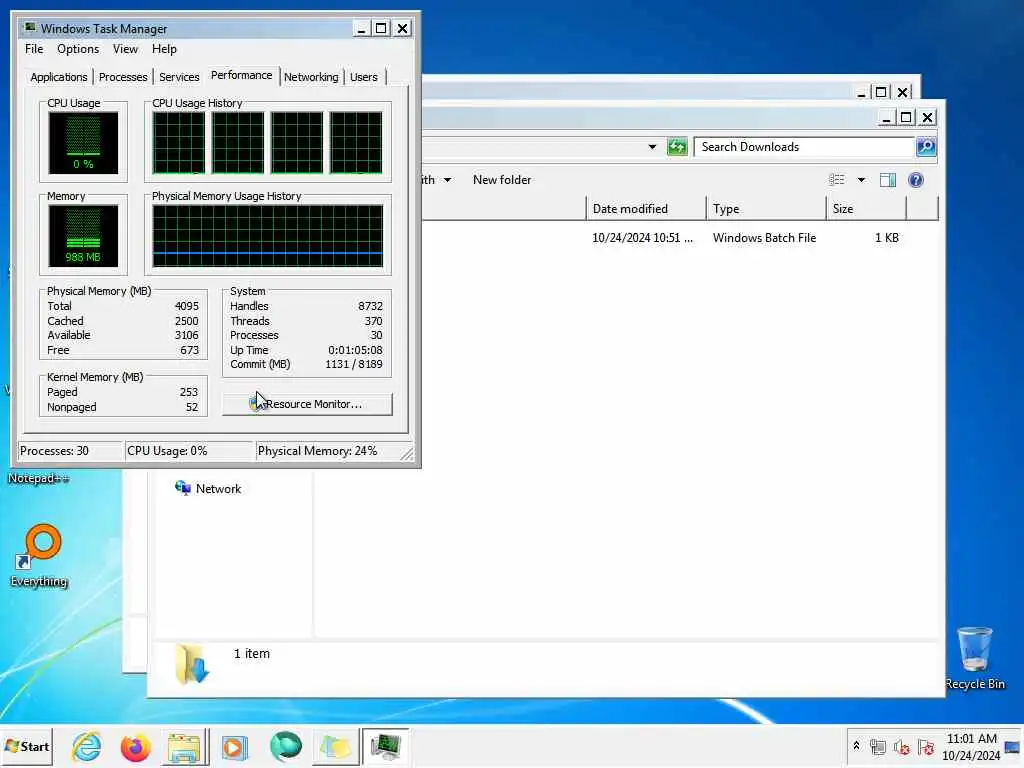Click the Downloads folder icon in details pane
This screenshot has height=768, width=1024.
coord(192,664)
